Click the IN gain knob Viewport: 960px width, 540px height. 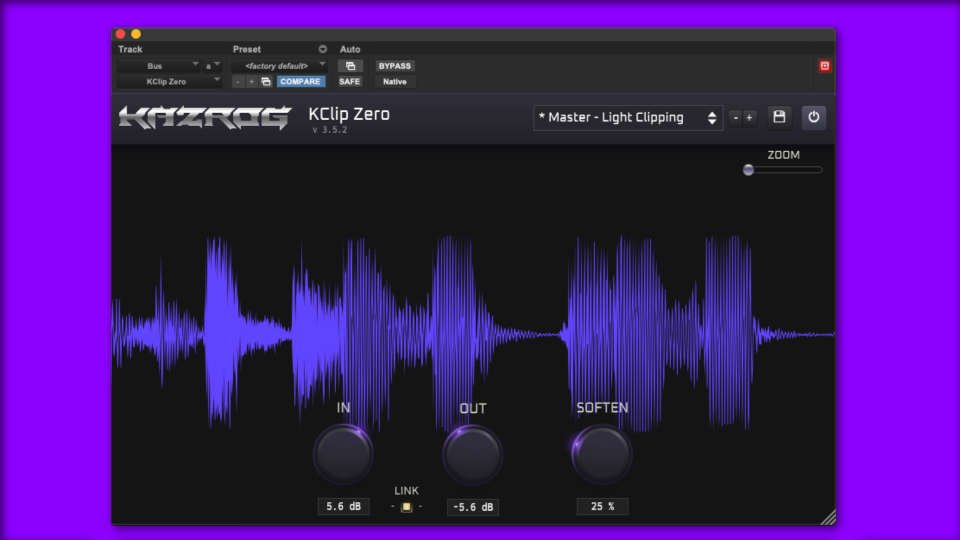pos(343,454)
